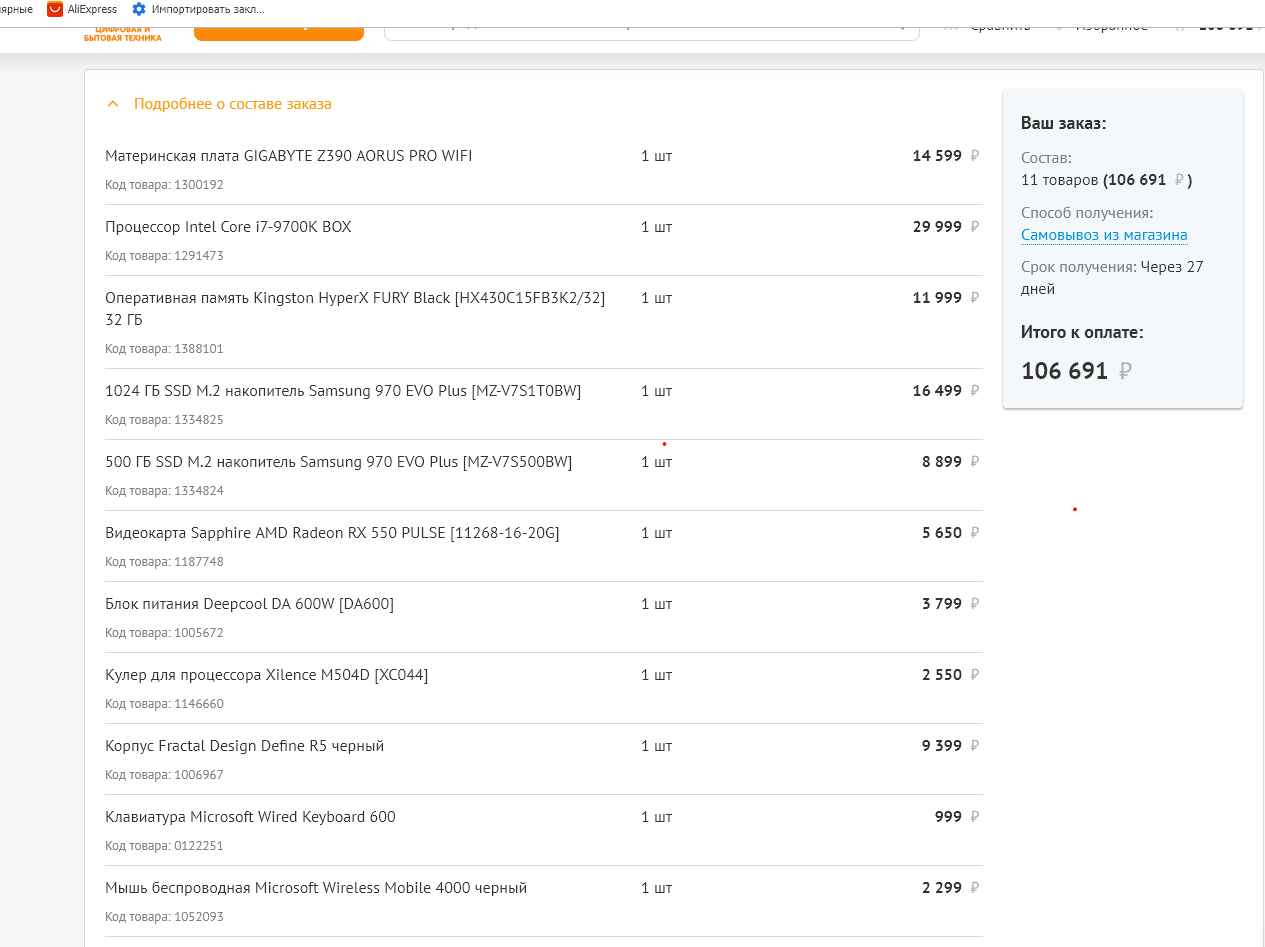Image resolution: width=1265 pixels, height=947 pixels.
Task: Click product code 1388101
Action: 164,349
